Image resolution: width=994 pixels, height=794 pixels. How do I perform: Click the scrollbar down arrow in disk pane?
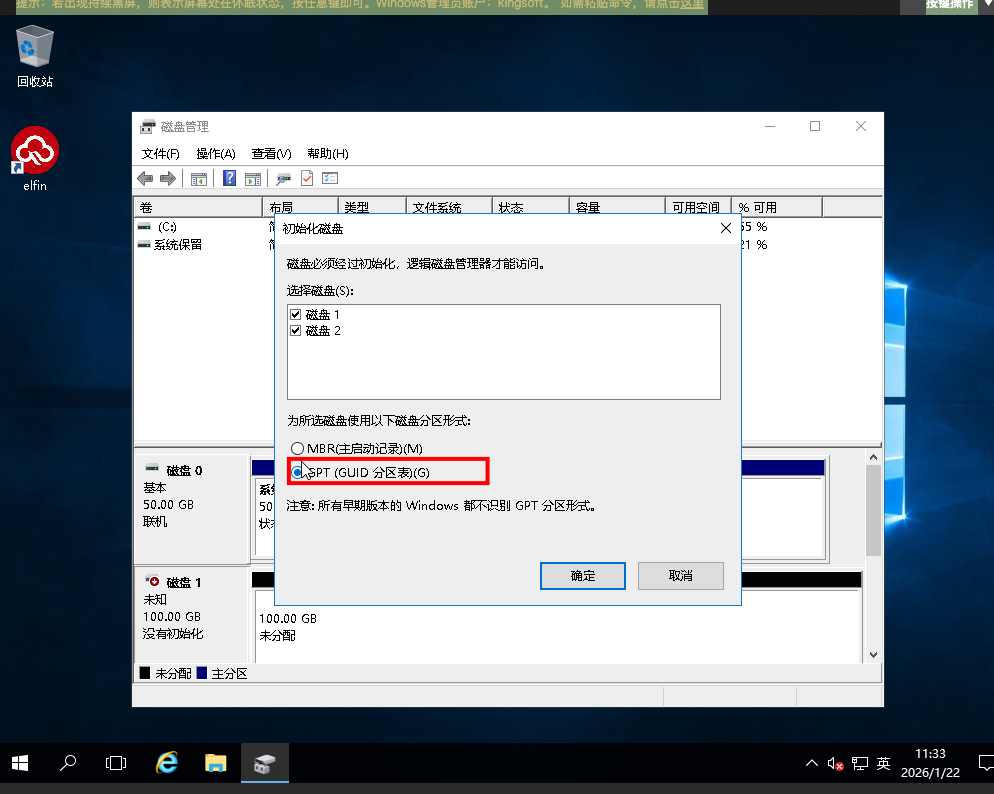[x=874, y=655]
